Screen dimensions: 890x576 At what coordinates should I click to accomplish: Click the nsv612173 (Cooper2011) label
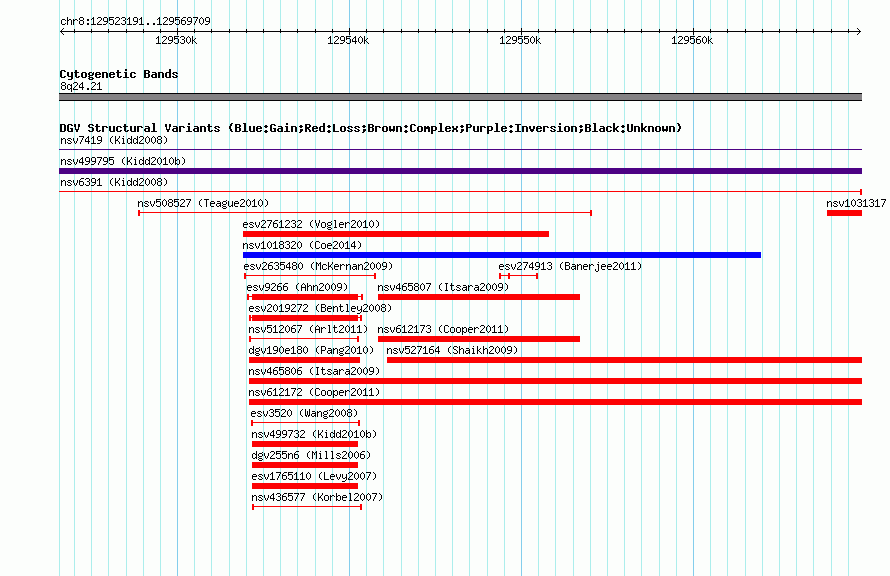click(x=443, y=329)
